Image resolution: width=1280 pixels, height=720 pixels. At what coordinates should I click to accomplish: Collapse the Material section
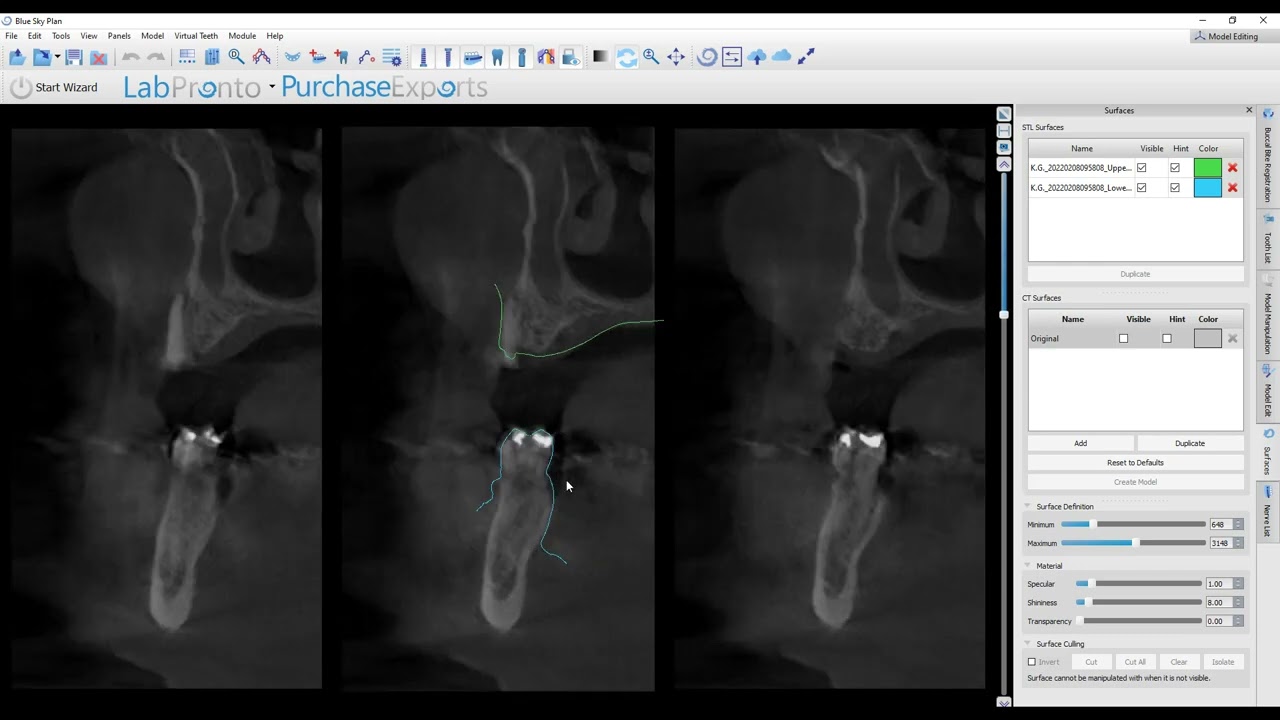1029,566
